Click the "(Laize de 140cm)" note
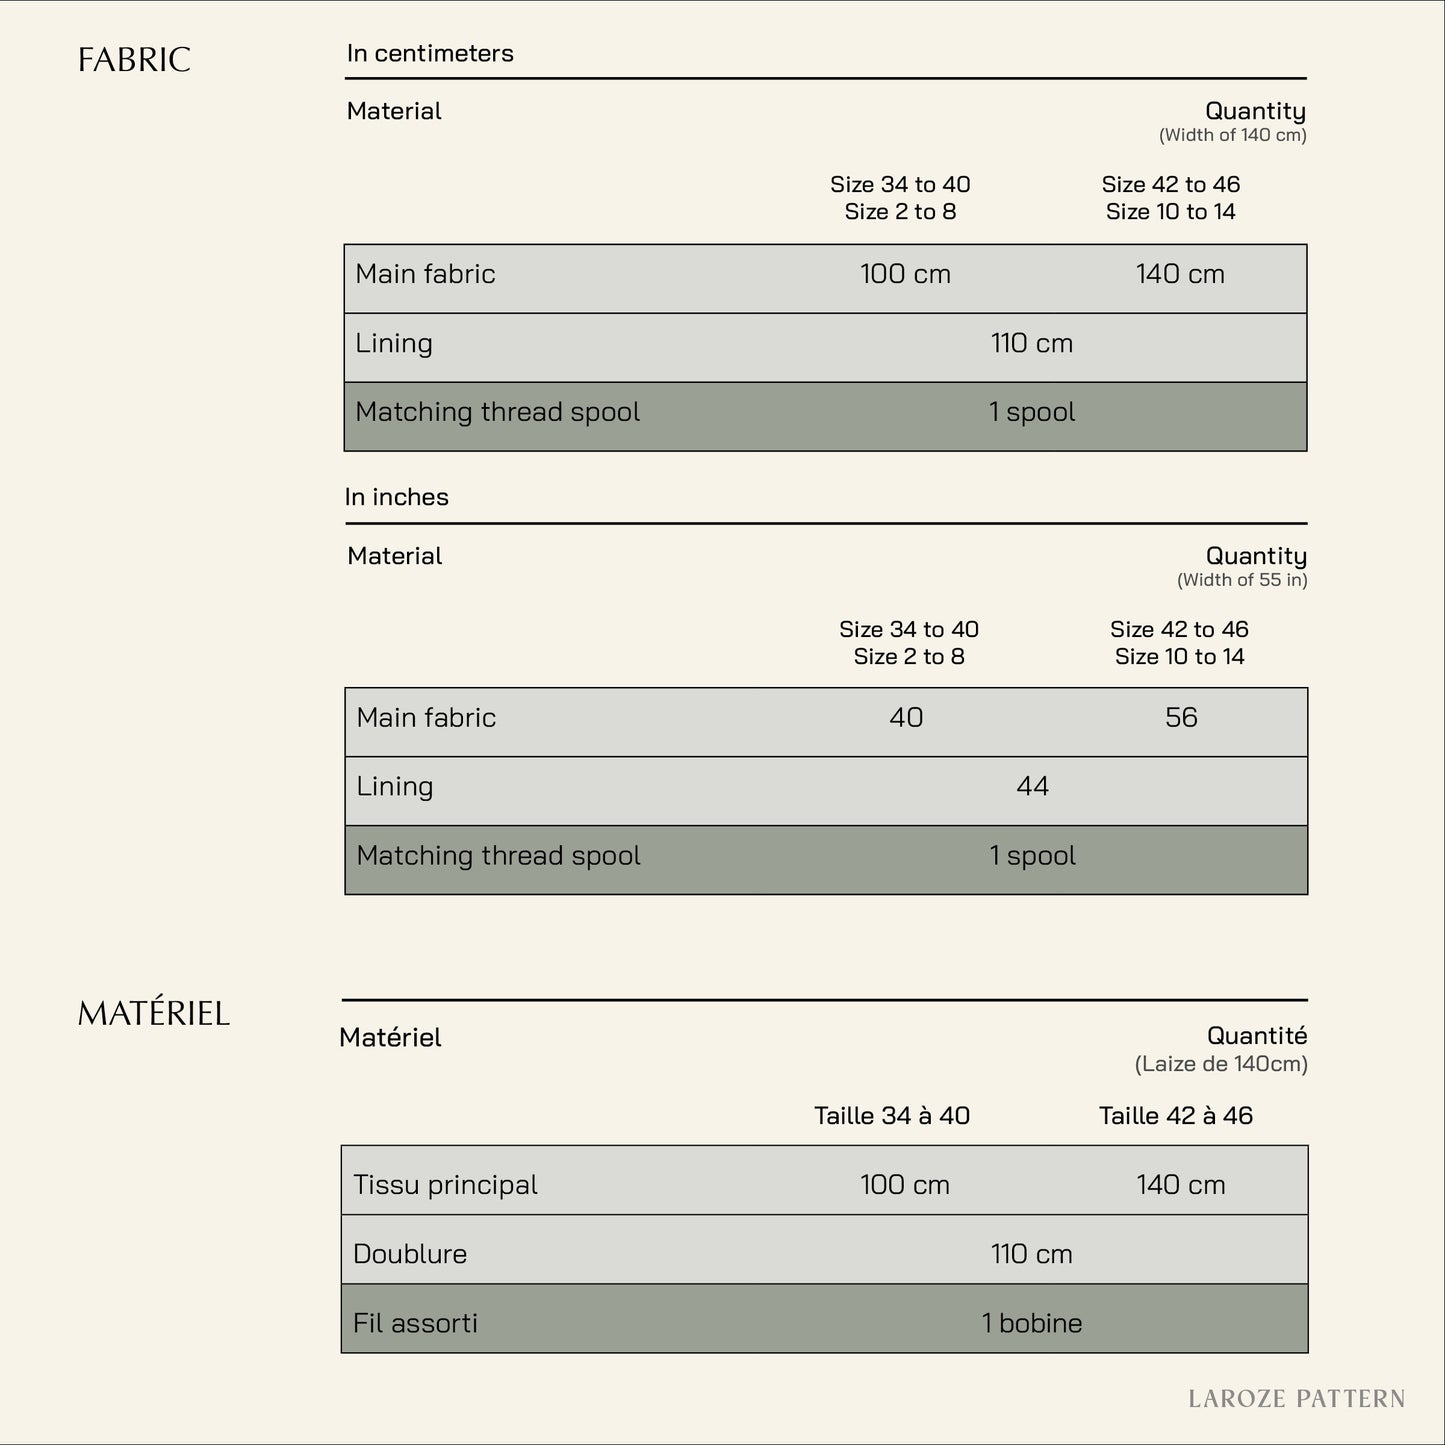 click(1220, 1064)
